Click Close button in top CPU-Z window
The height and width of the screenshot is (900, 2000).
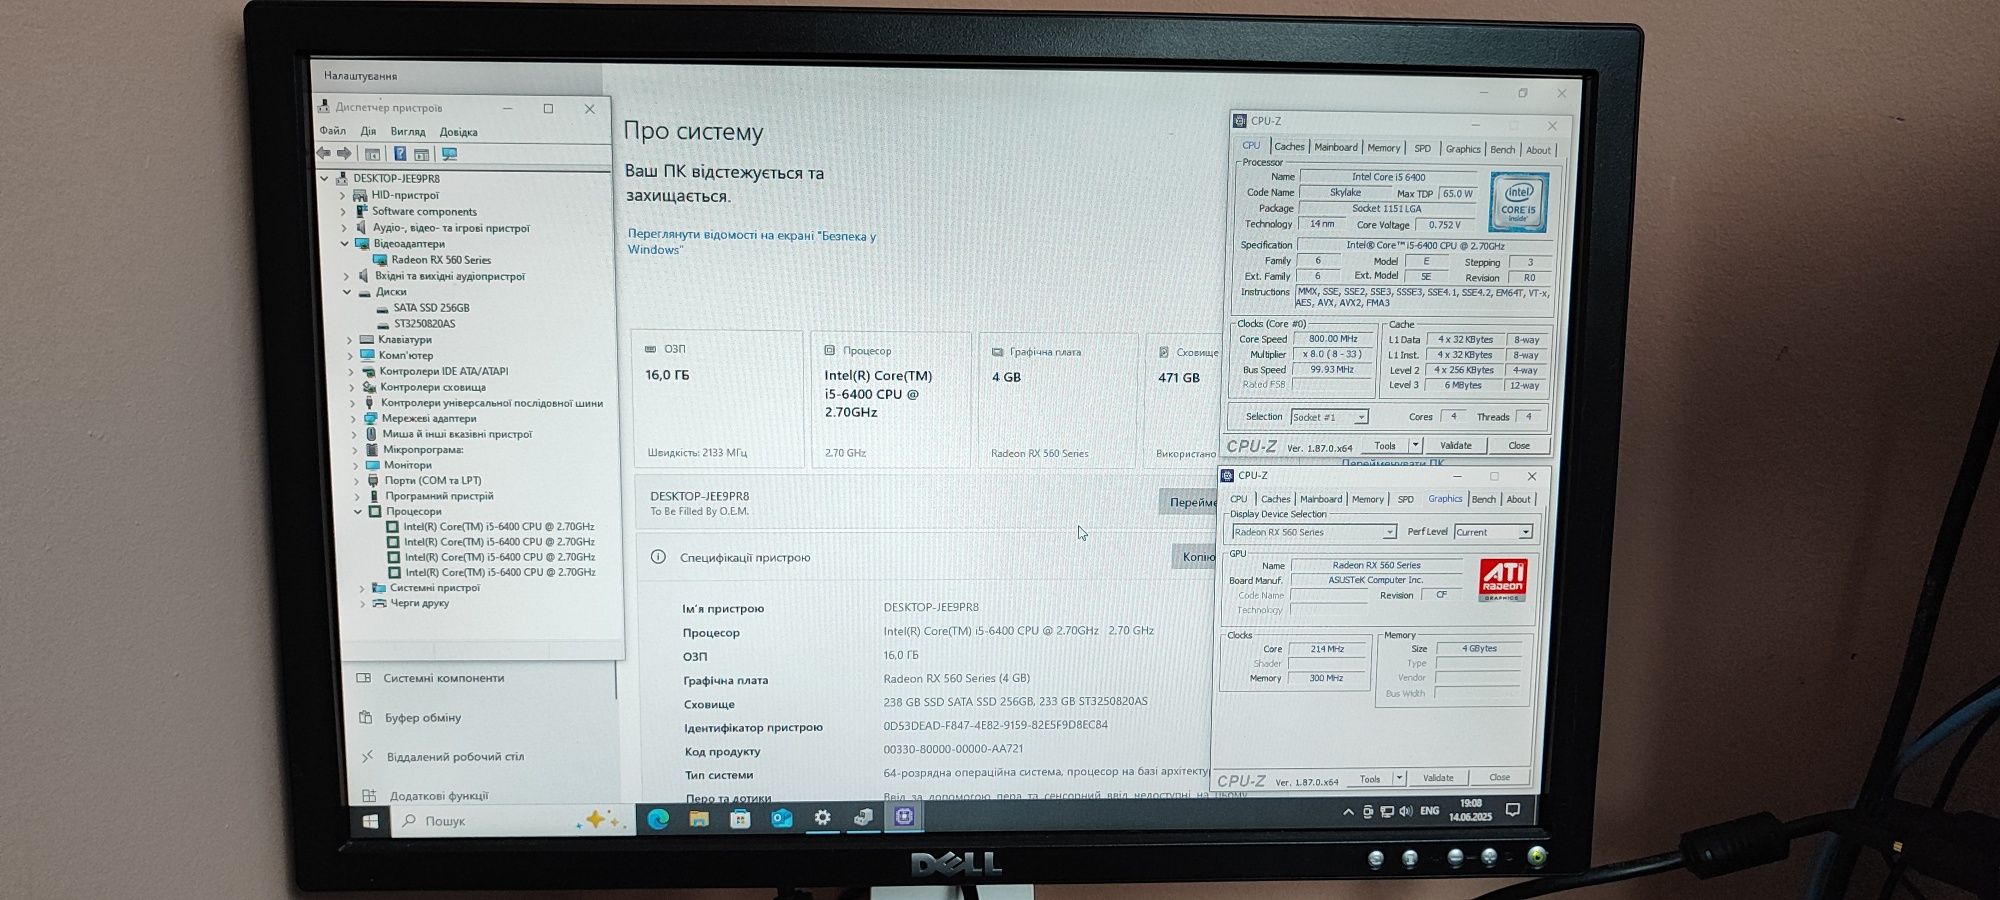click(1519, 445)
